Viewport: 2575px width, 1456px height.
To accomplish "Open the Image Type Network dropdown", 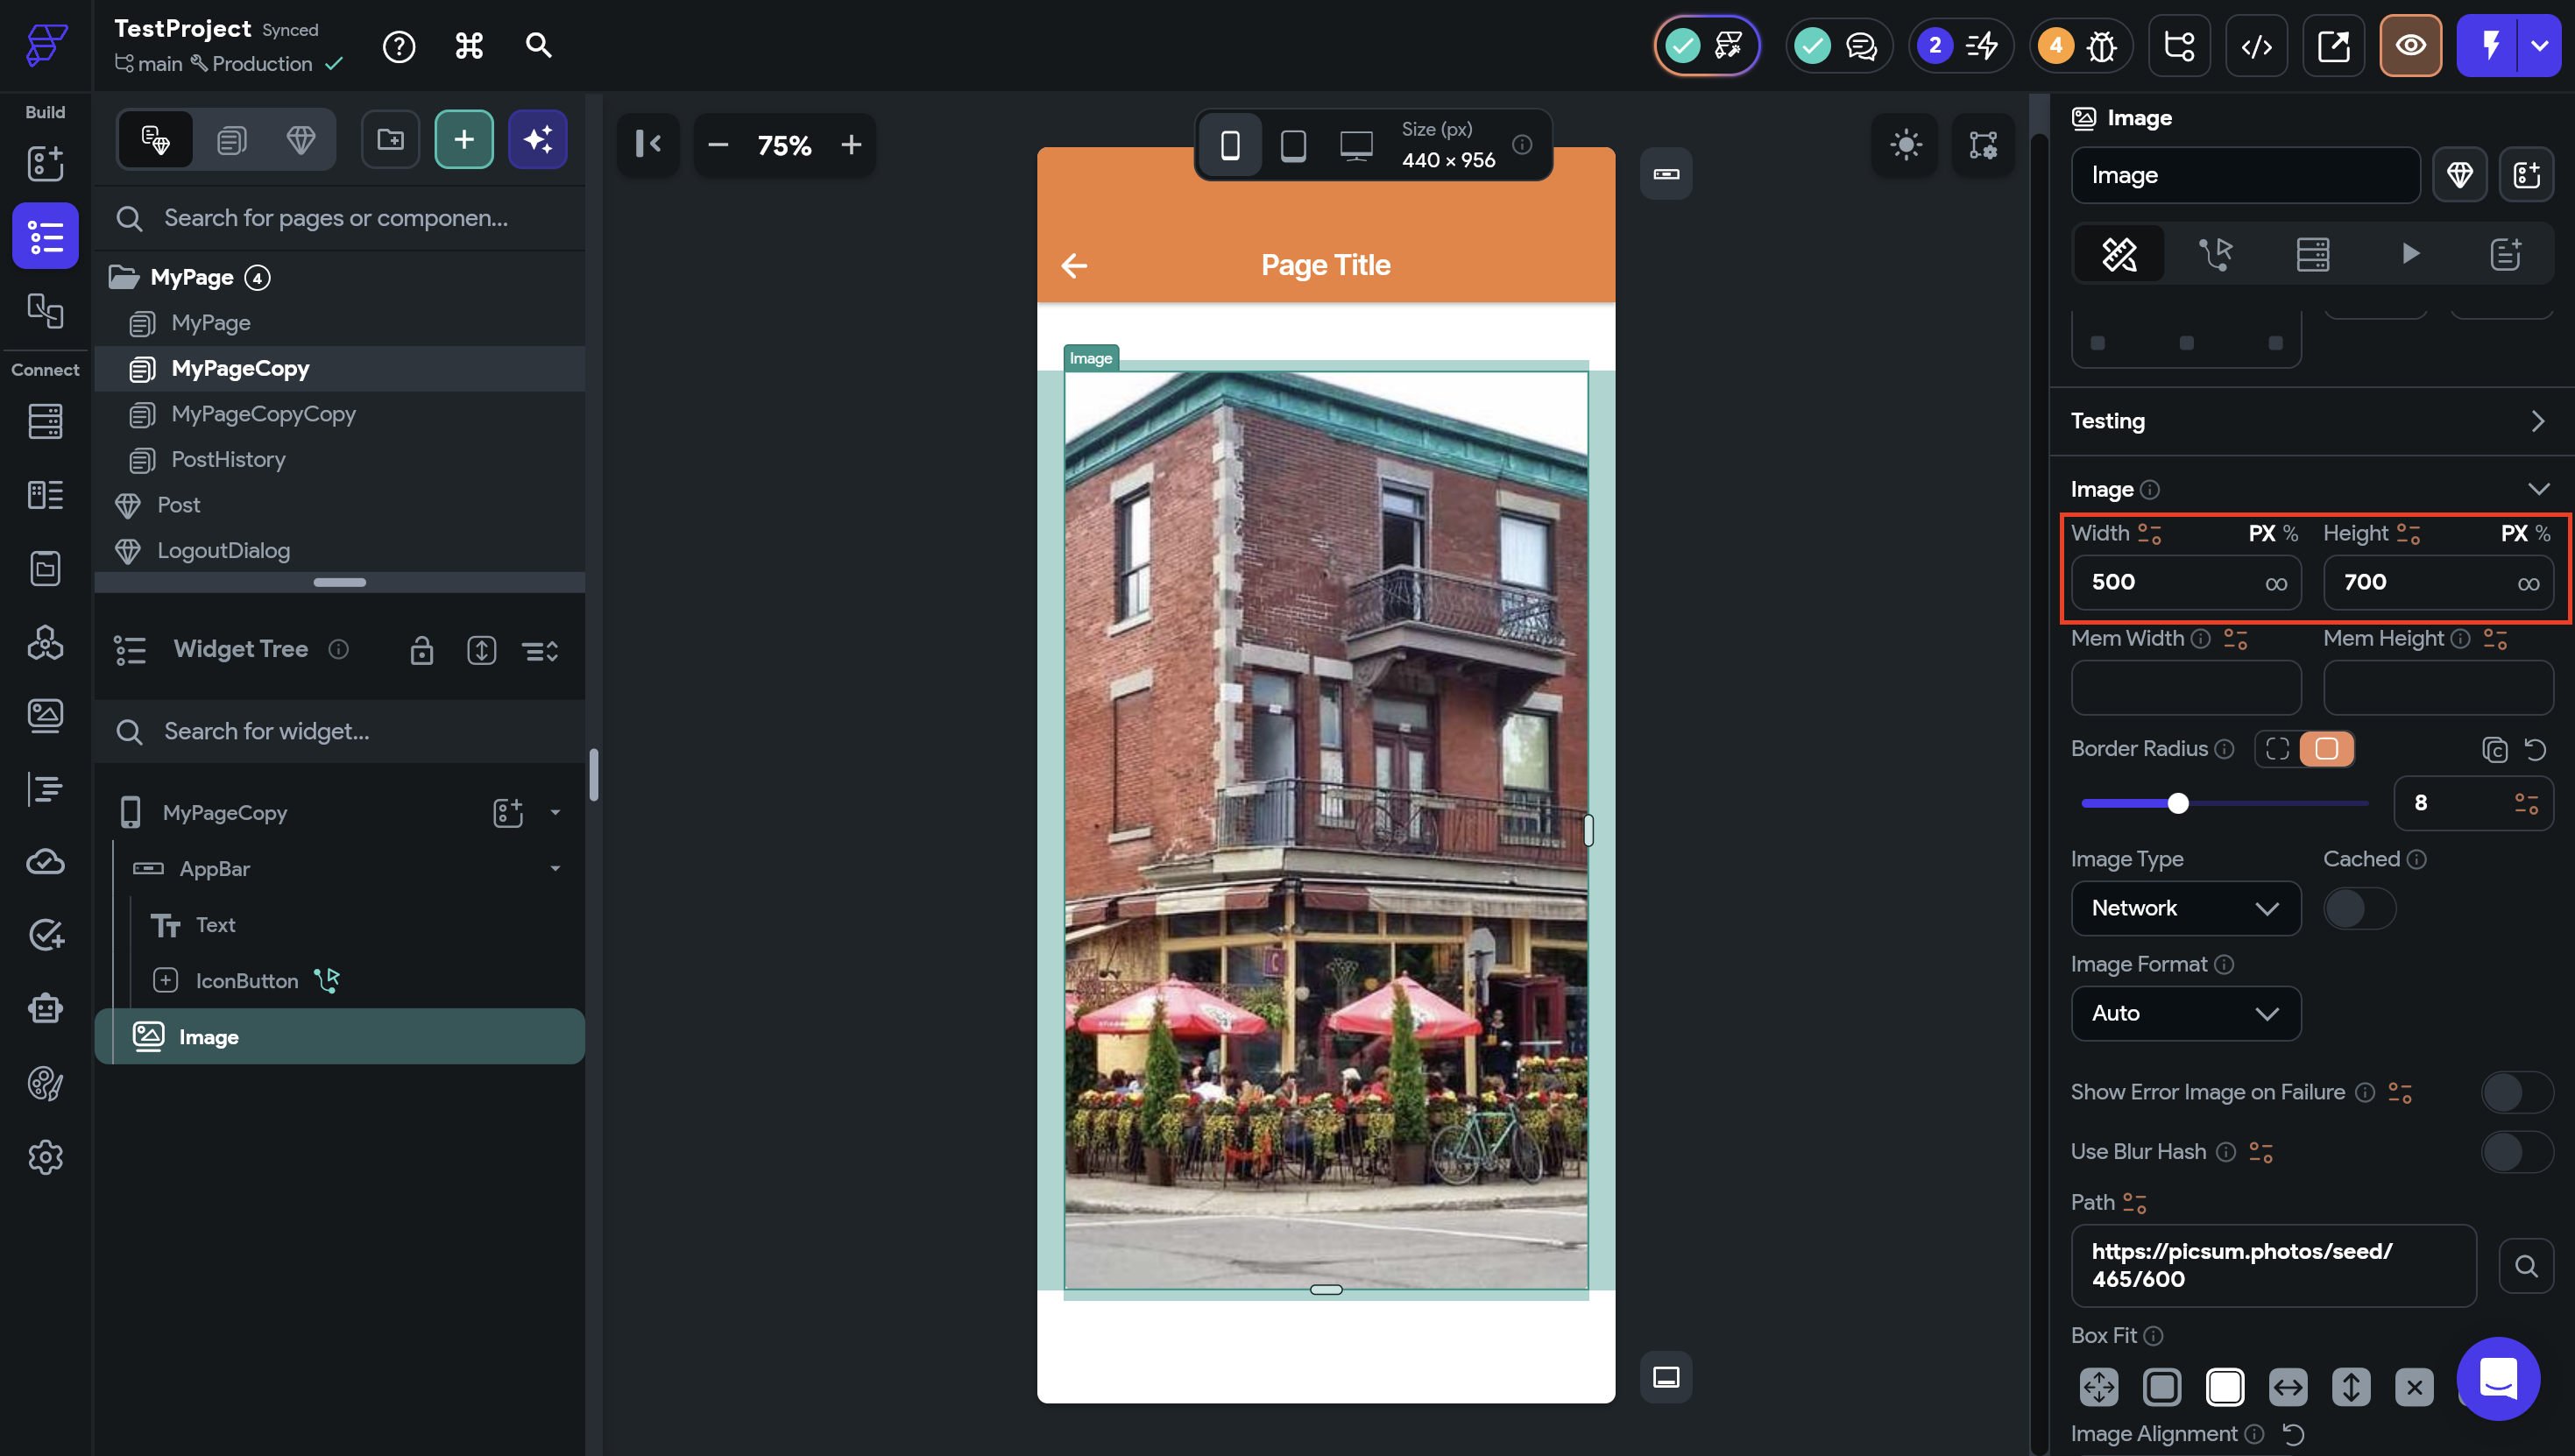I will (2185, 908).
